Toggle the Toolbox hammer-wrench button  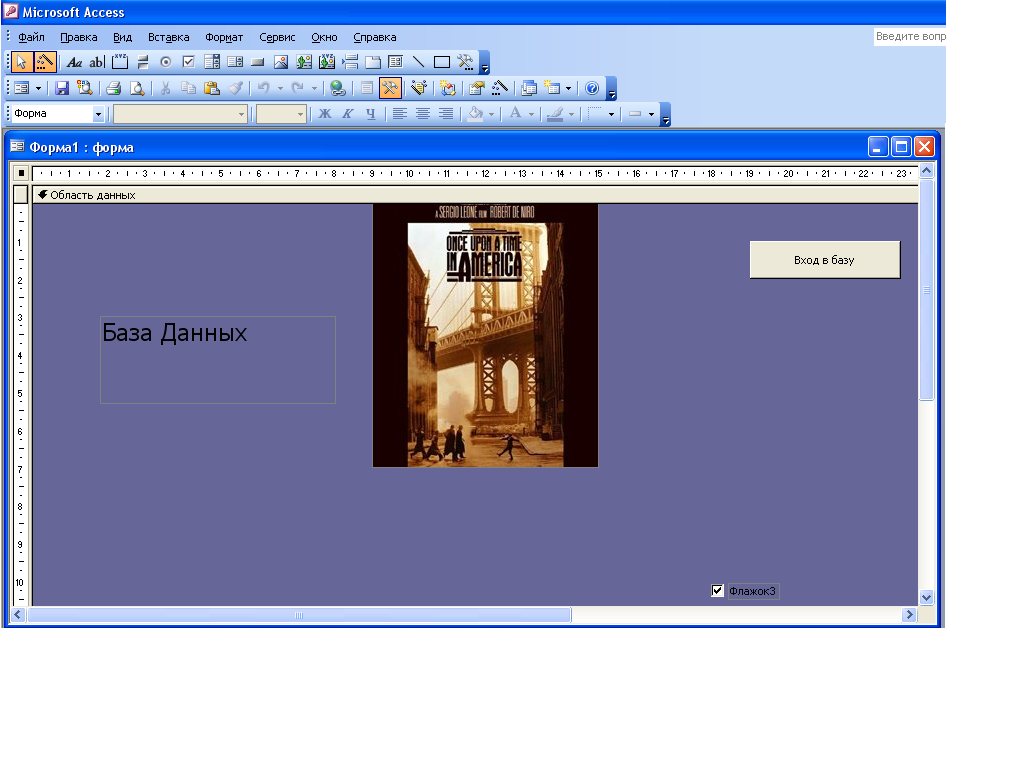coord(390,88)
